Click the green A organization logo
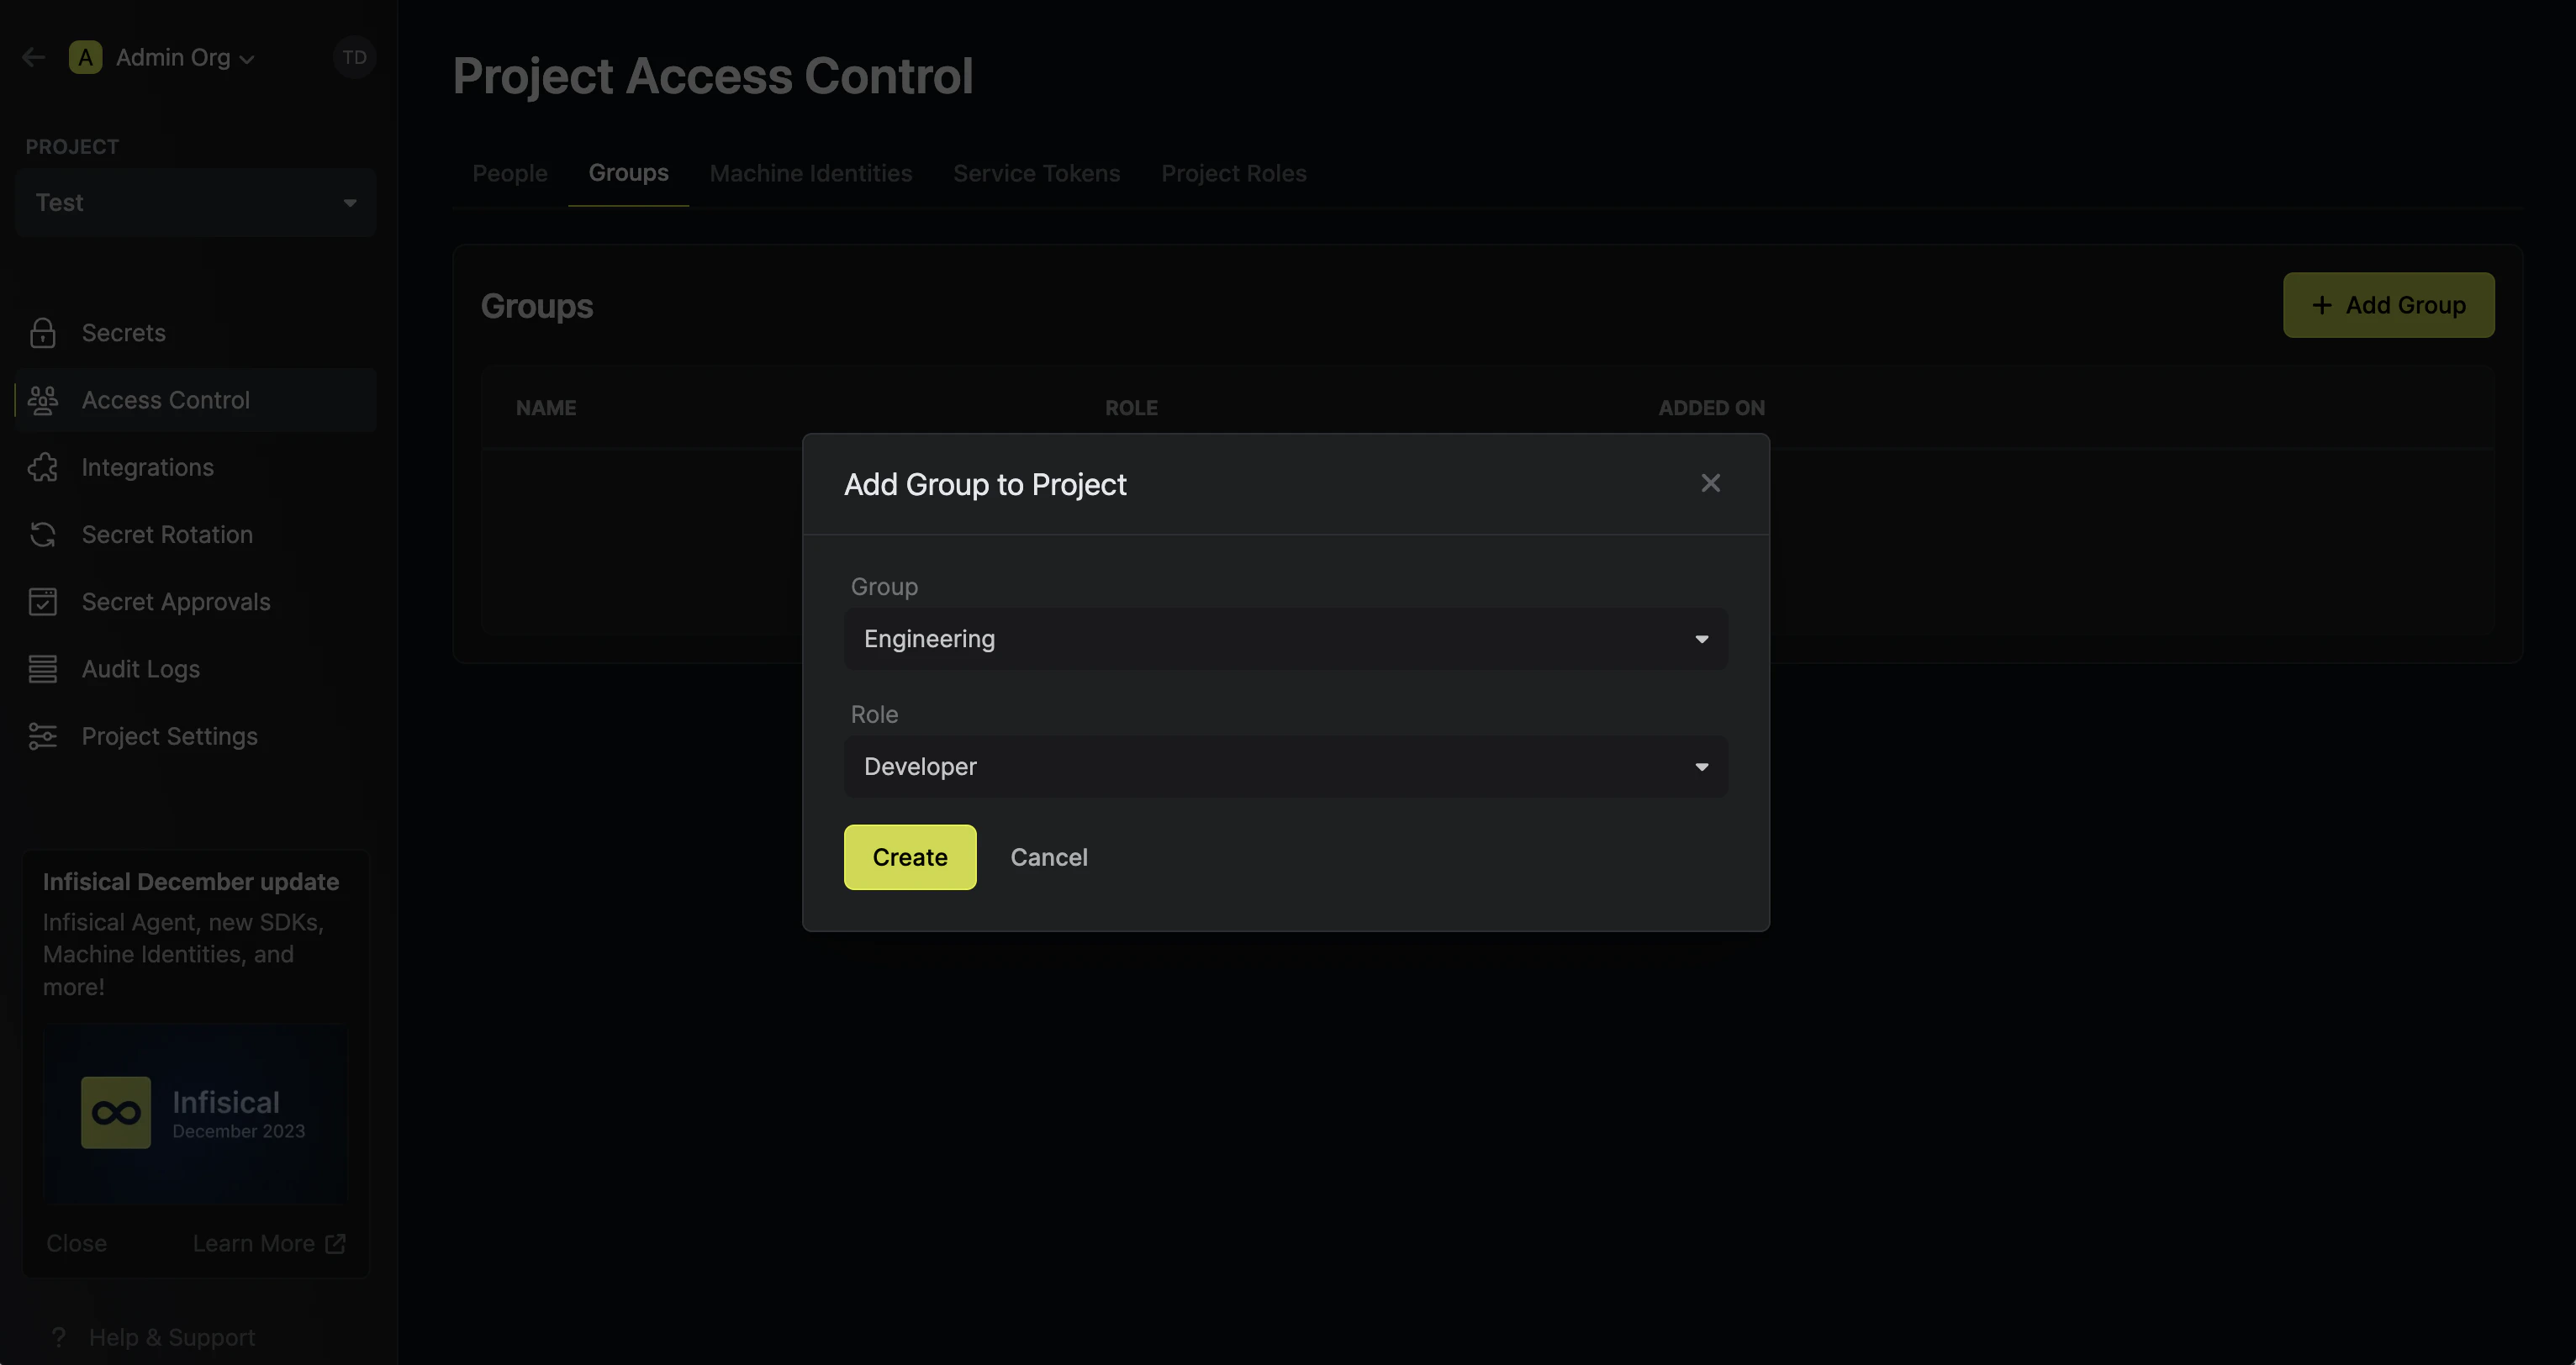The height and width of the screenshot is (1365, 2576). click(86, 57)
